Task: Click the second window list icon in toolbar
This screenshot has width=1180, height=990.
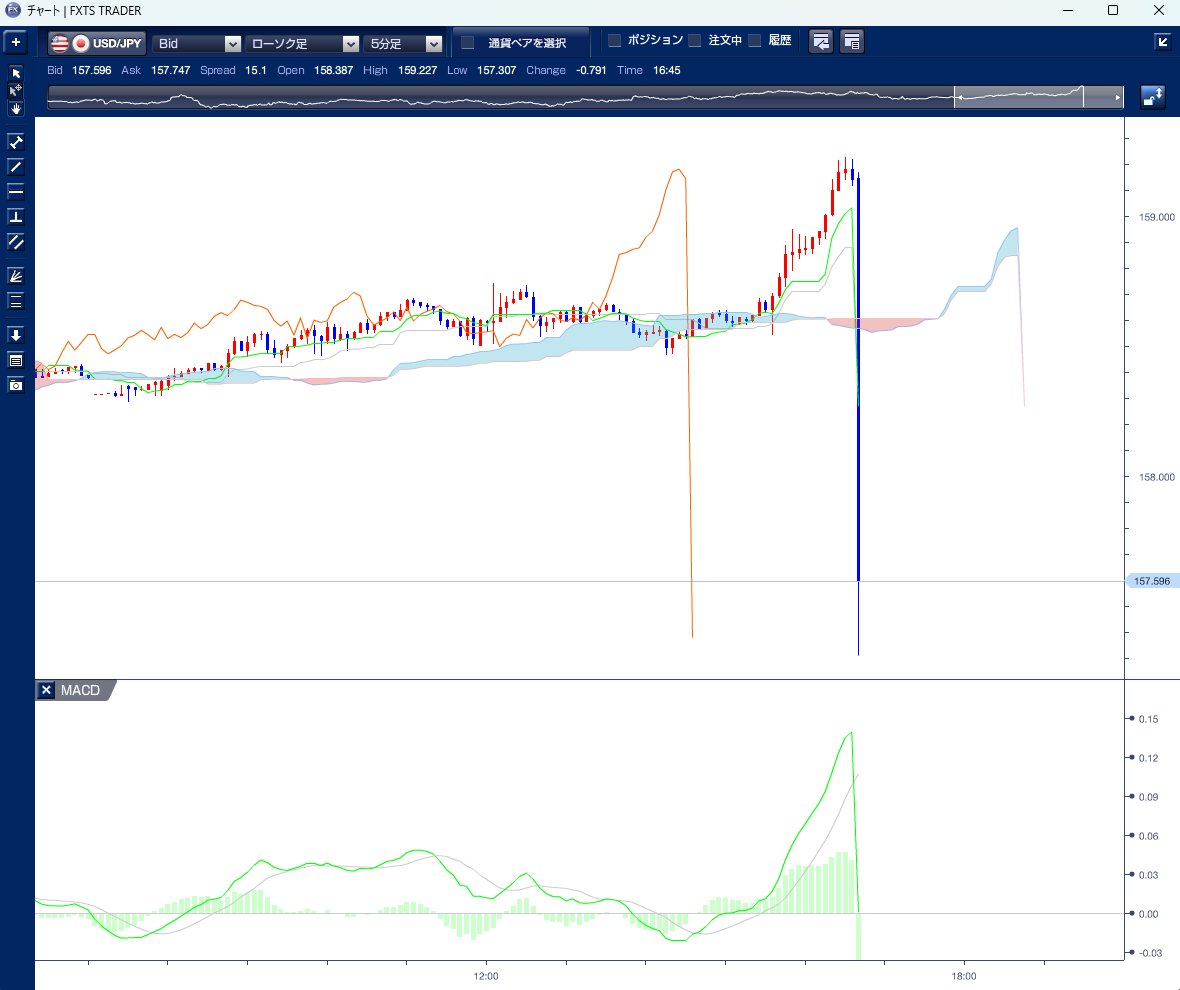Action: coord(852,41)
